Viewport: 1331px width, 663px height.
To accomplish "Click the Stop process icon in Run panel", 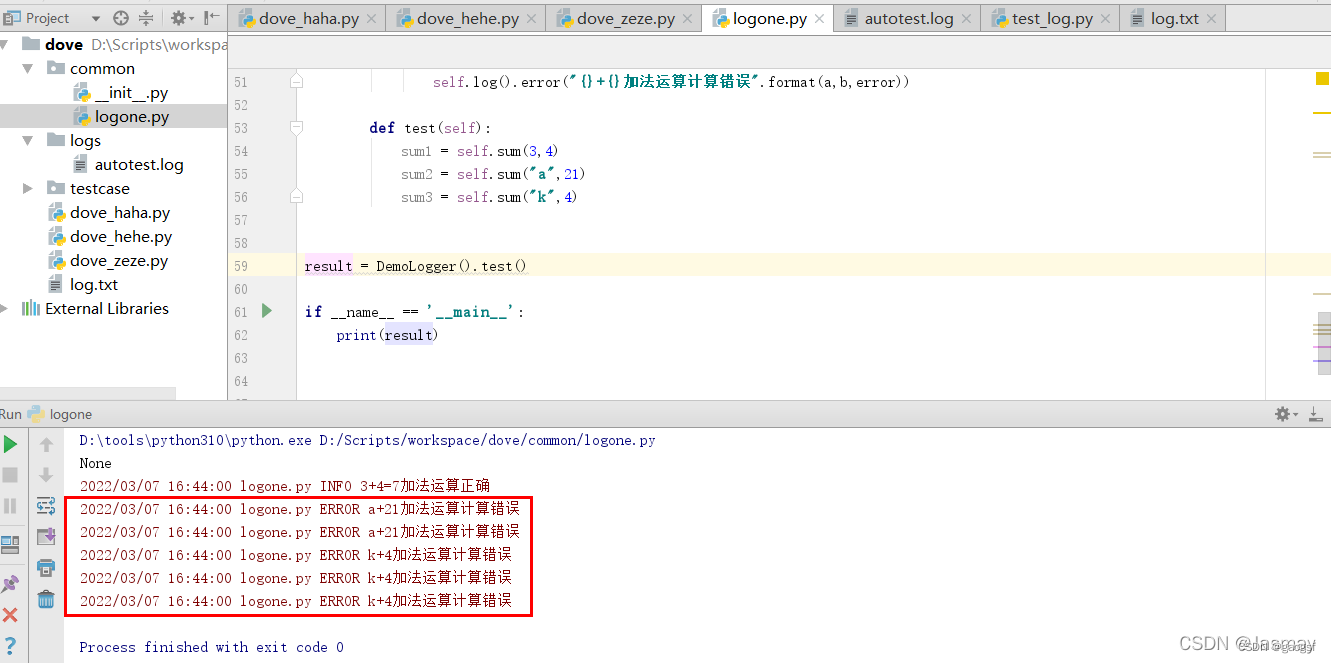I will (10, 475).
